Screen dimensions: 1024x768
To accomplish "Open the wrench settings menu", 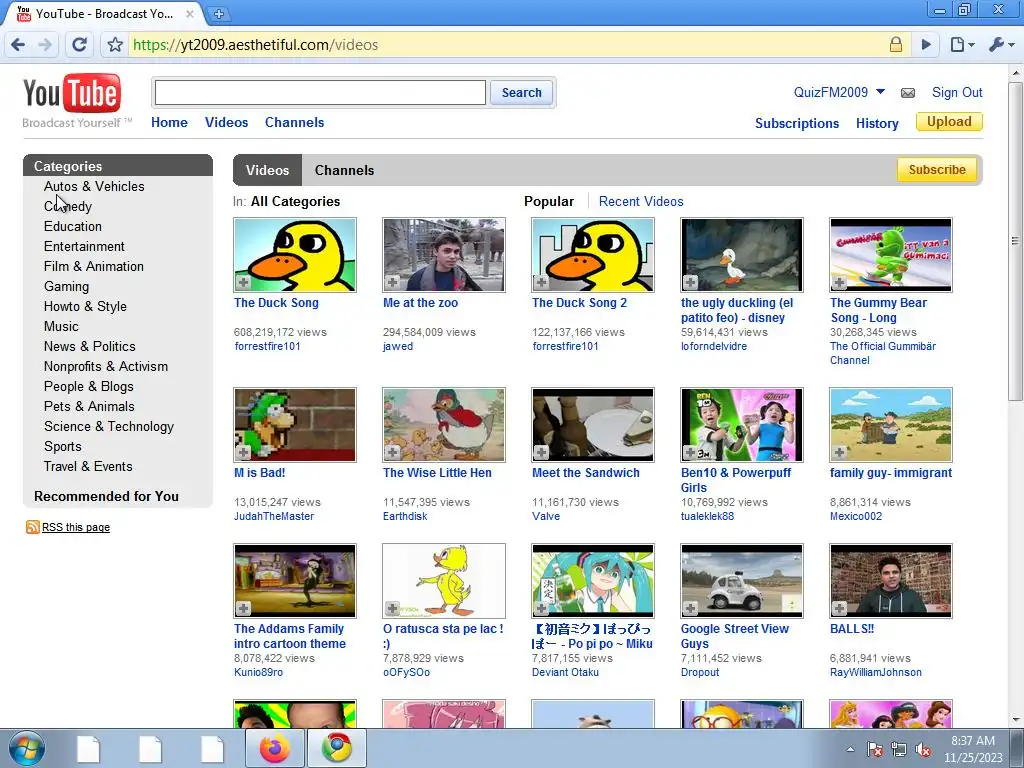I will [x=1001, y=44].
